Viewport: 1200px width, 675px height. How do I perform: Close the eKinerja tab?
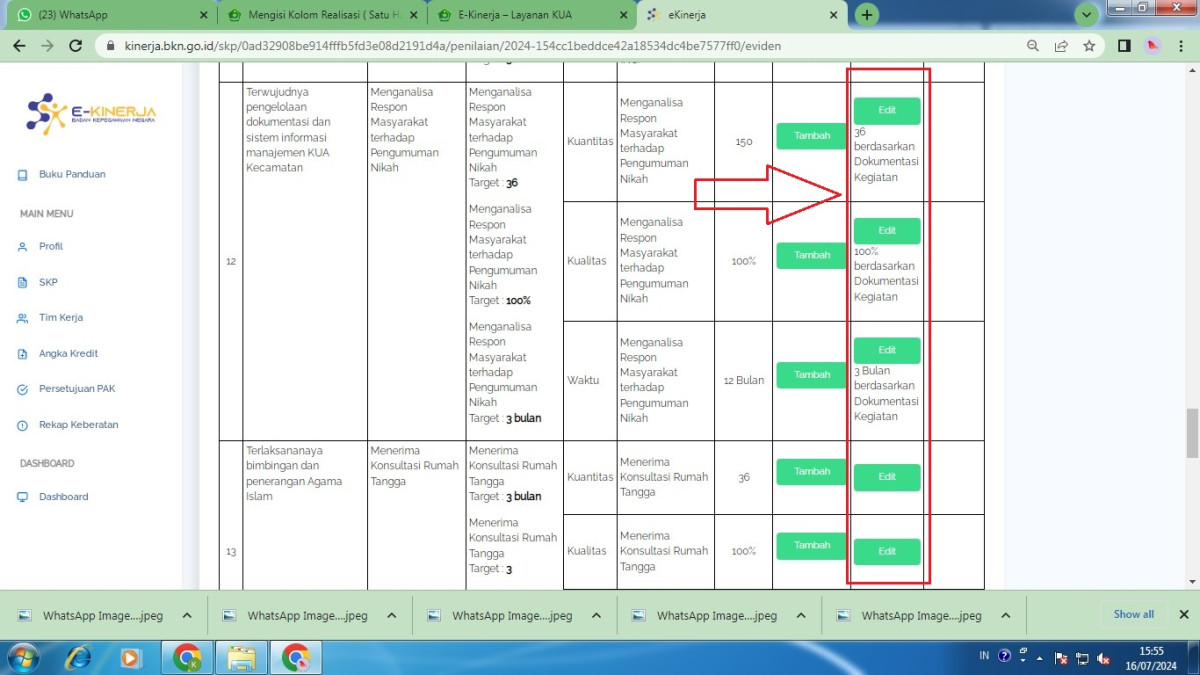[x=833, y=15]
